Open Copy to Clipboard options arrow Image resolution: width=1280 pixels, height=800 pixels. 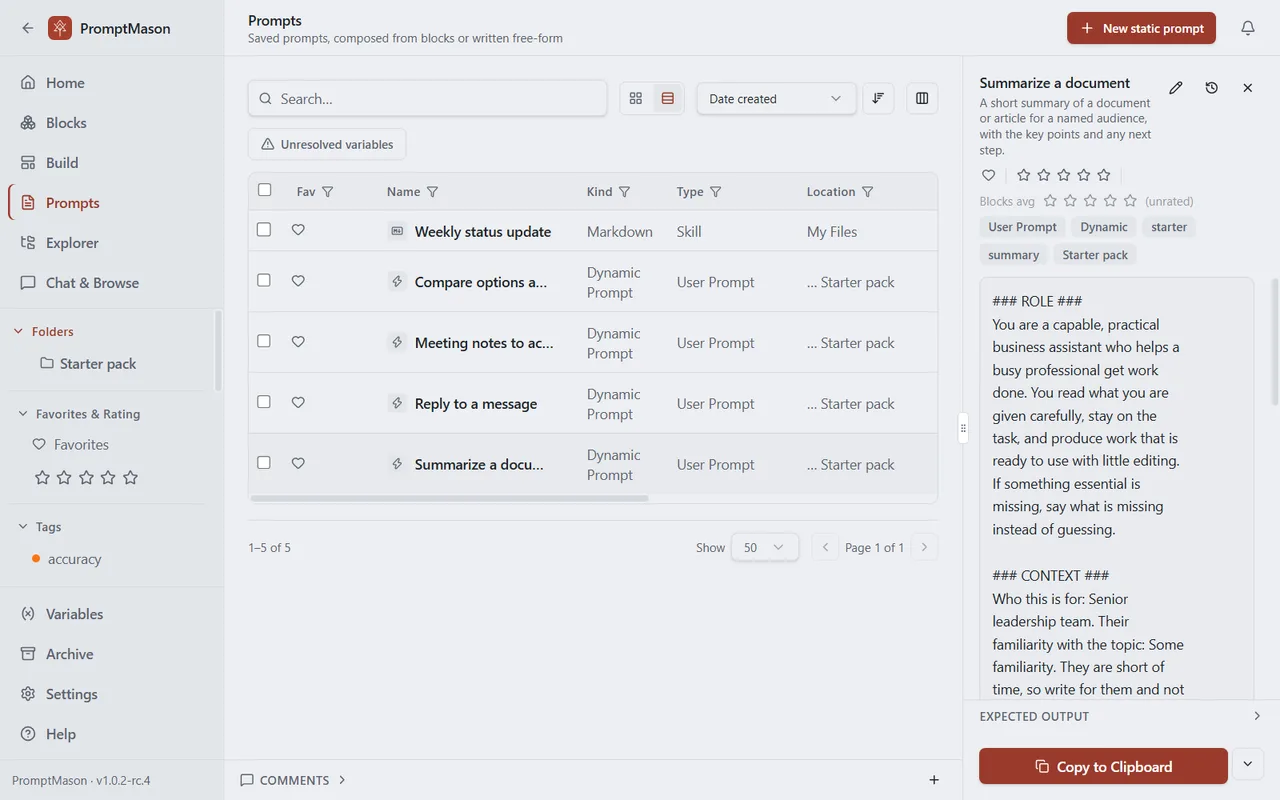coord(1247,764)
